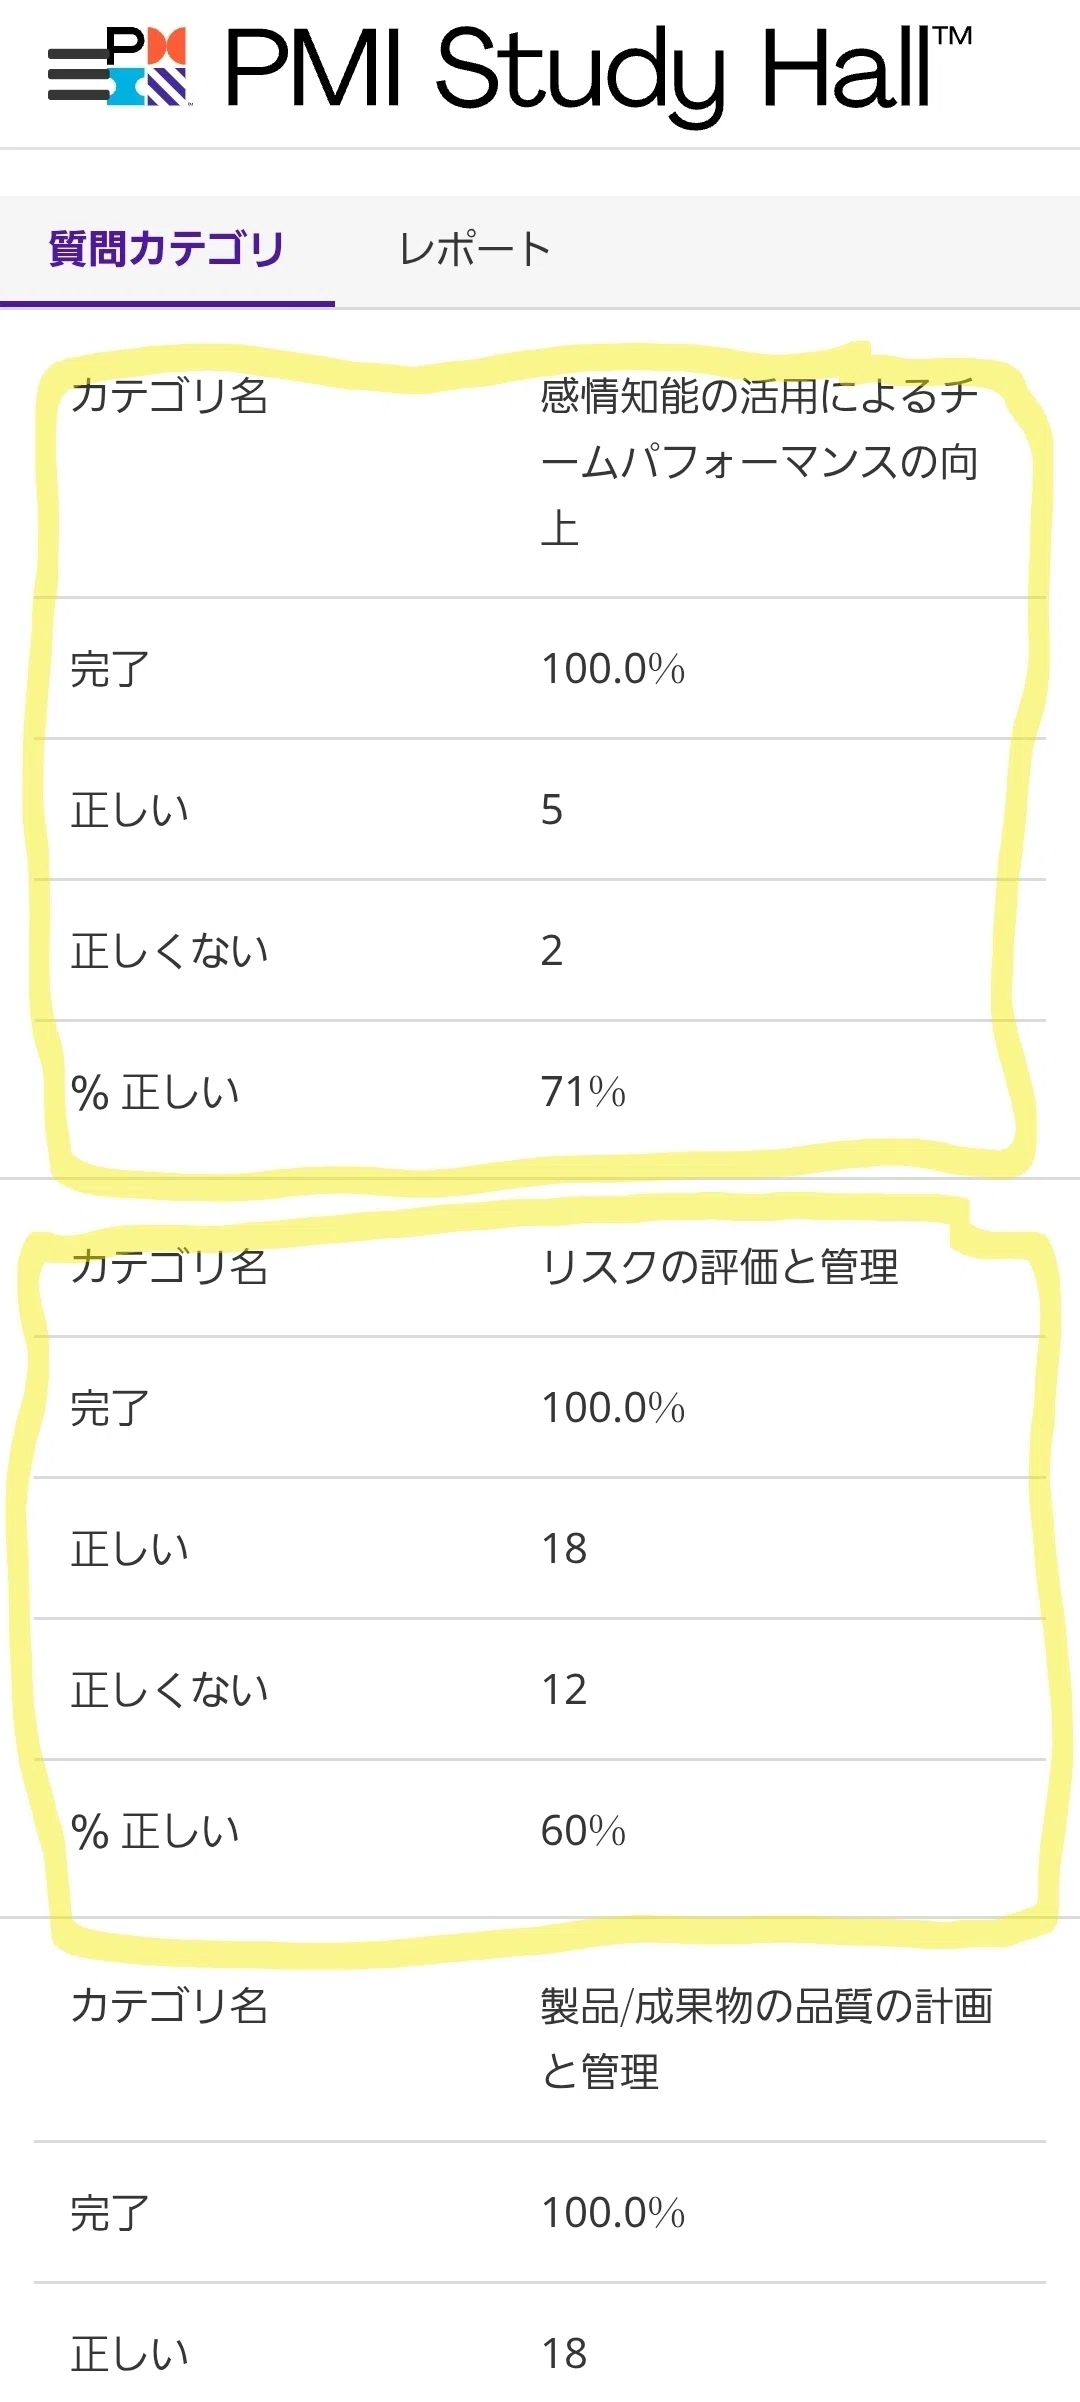Tap the PMI logo icon
The width and height of the screenshot is (1080, 2402).
click(x=148, y=66)
